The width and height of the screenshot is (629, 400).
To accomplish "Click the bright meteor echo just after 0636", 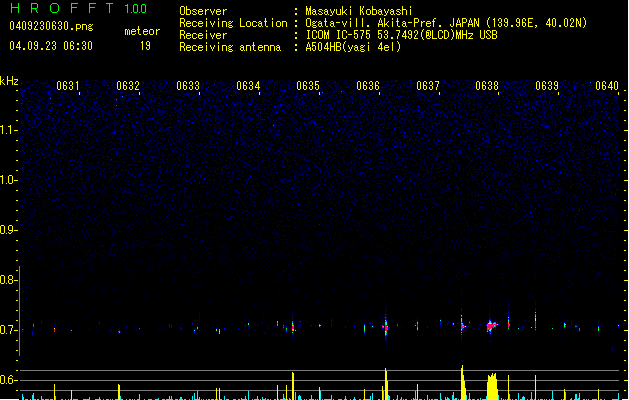I will [x=386, y=327].
